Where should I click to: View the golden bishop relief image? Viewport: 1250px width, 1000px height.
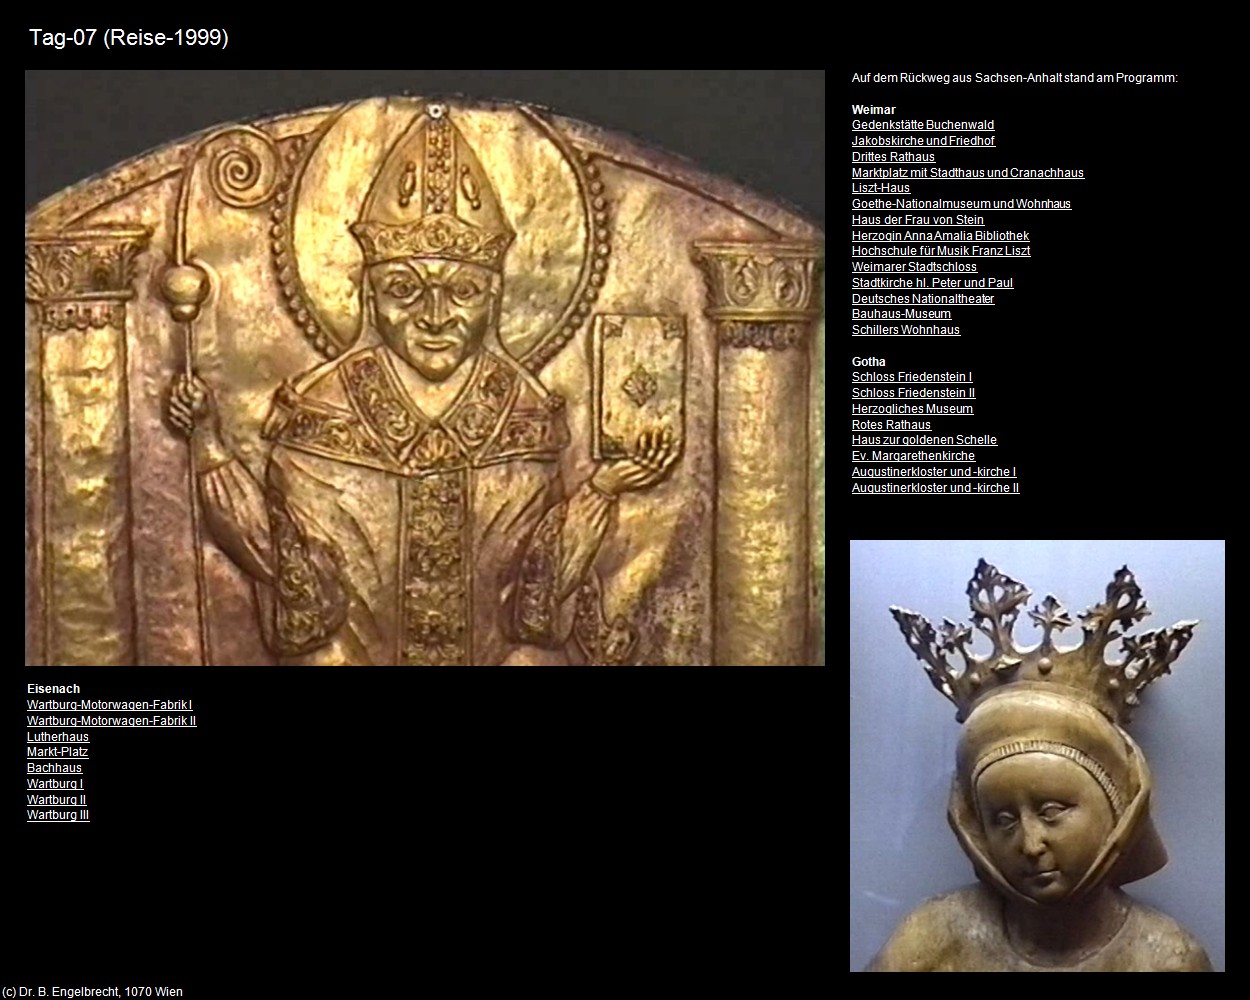[425, 368]
